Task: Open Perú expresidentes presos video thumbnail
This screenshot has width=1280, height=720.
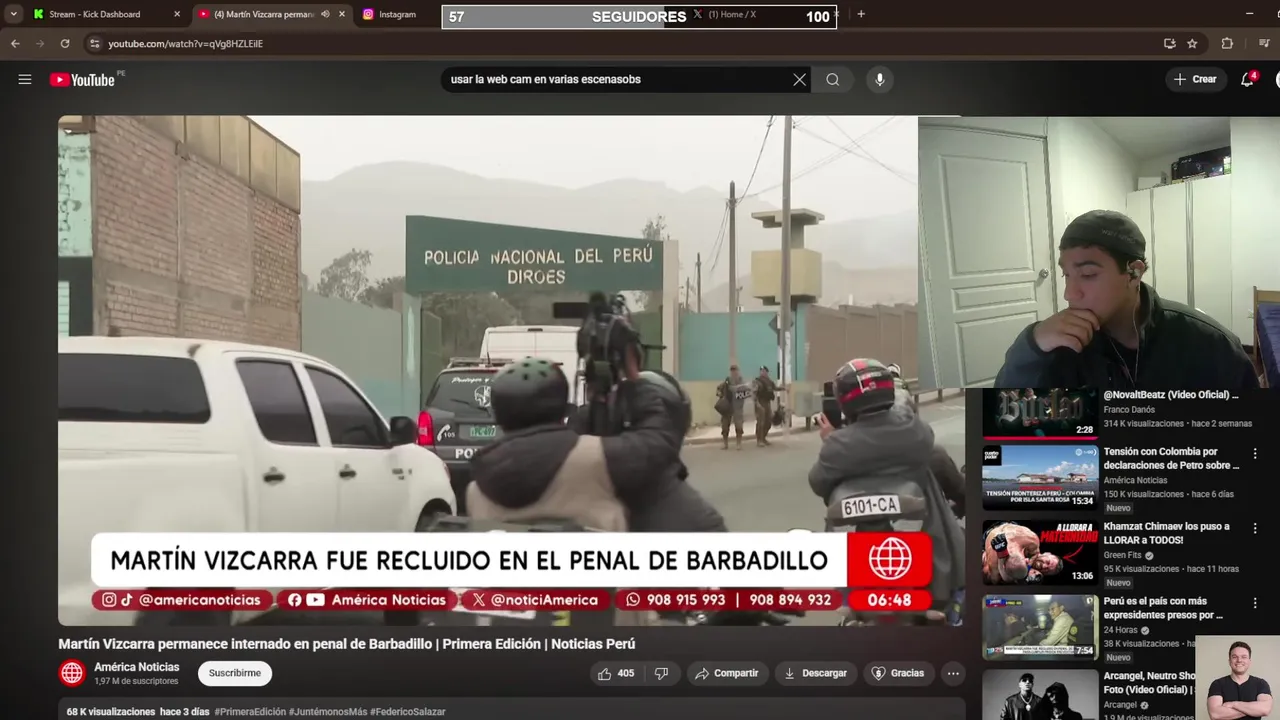Action: (x=1040, y=628)
